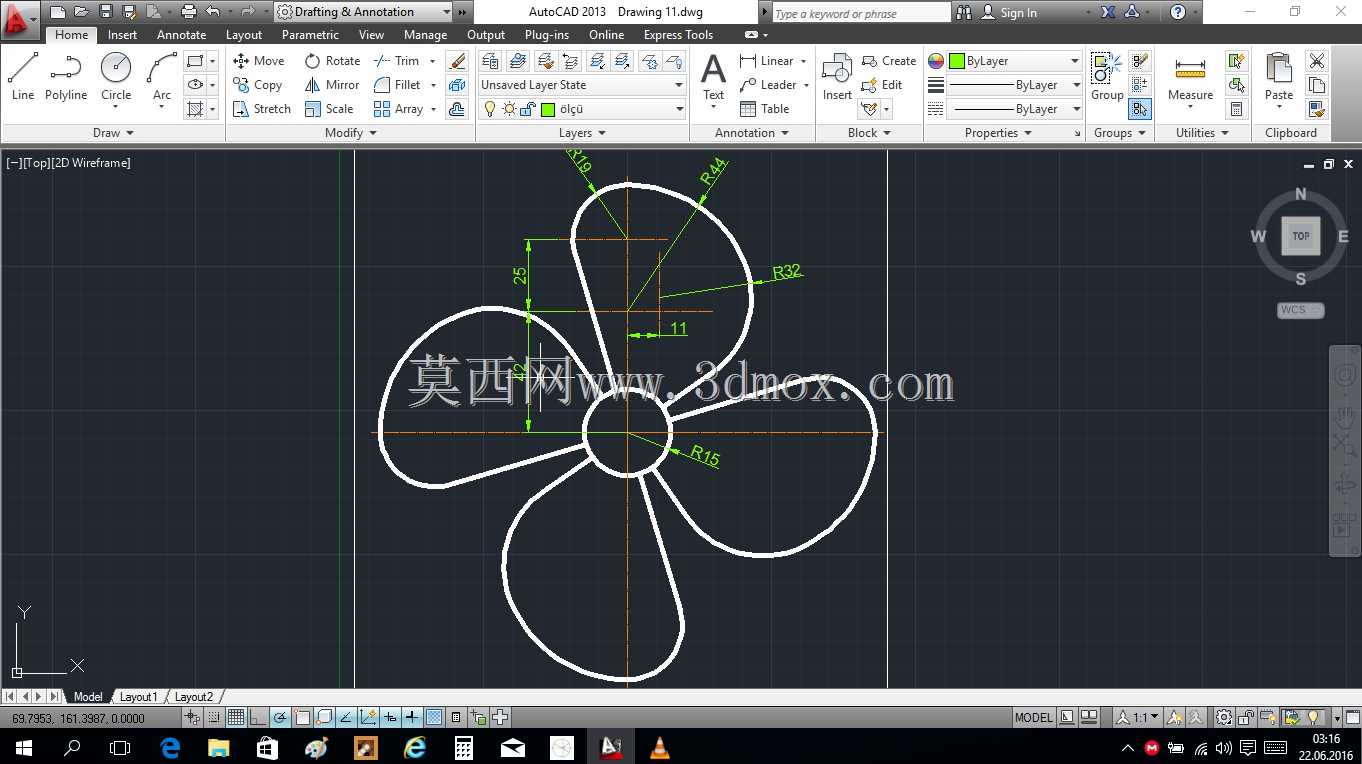Click the Group icon
The height and width of the screenshot is (764, 1362).
point(1107,77)
